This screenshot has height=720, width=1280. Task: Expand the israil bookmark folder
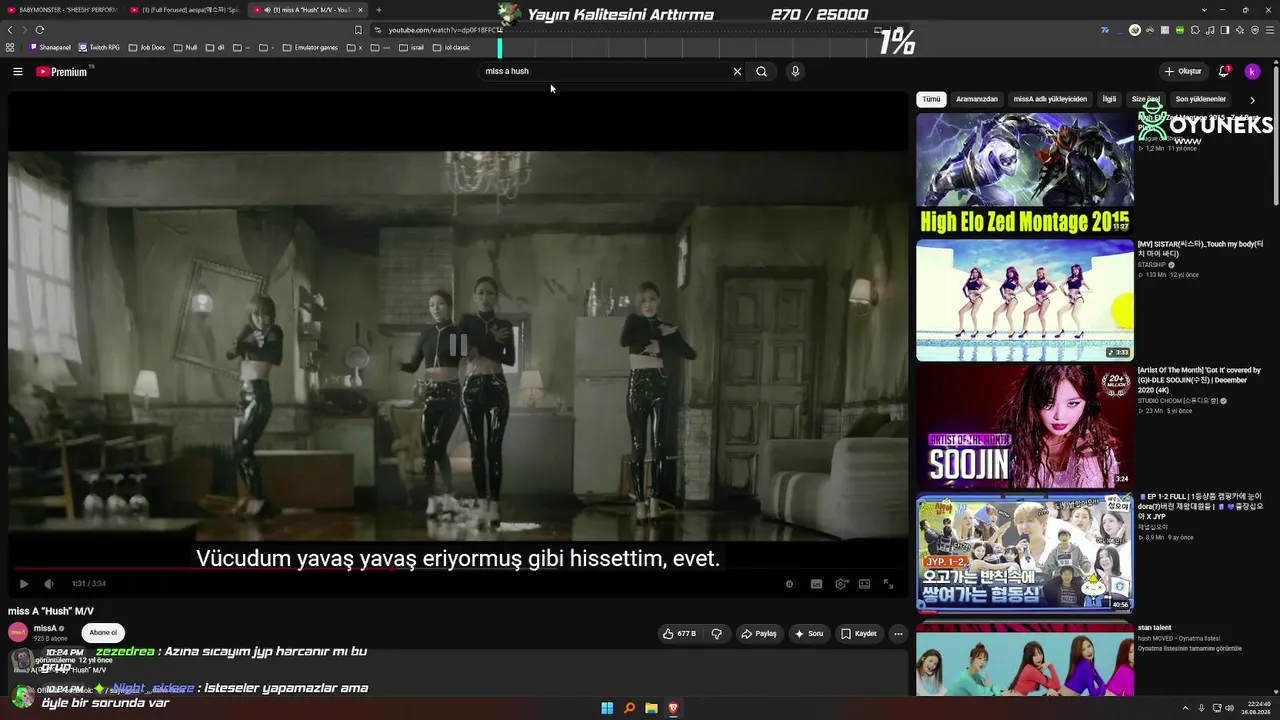411,47
